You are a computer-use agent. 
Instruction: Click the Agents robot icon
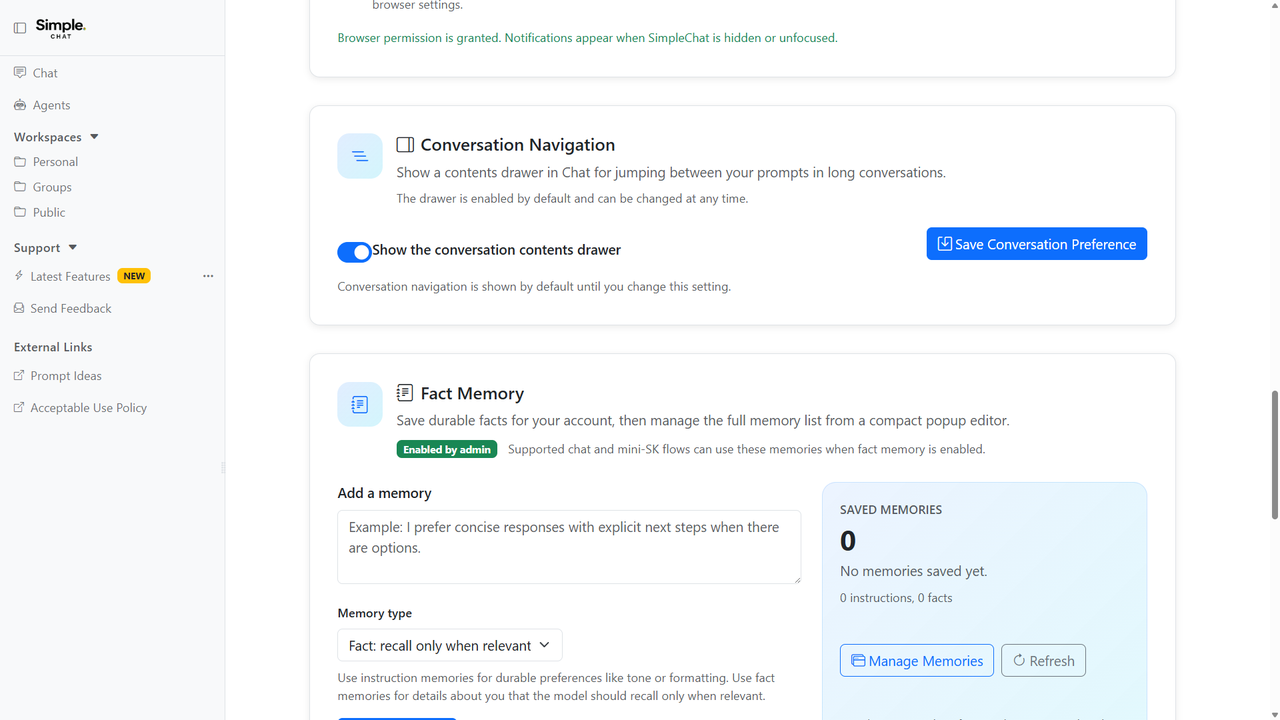20,105
